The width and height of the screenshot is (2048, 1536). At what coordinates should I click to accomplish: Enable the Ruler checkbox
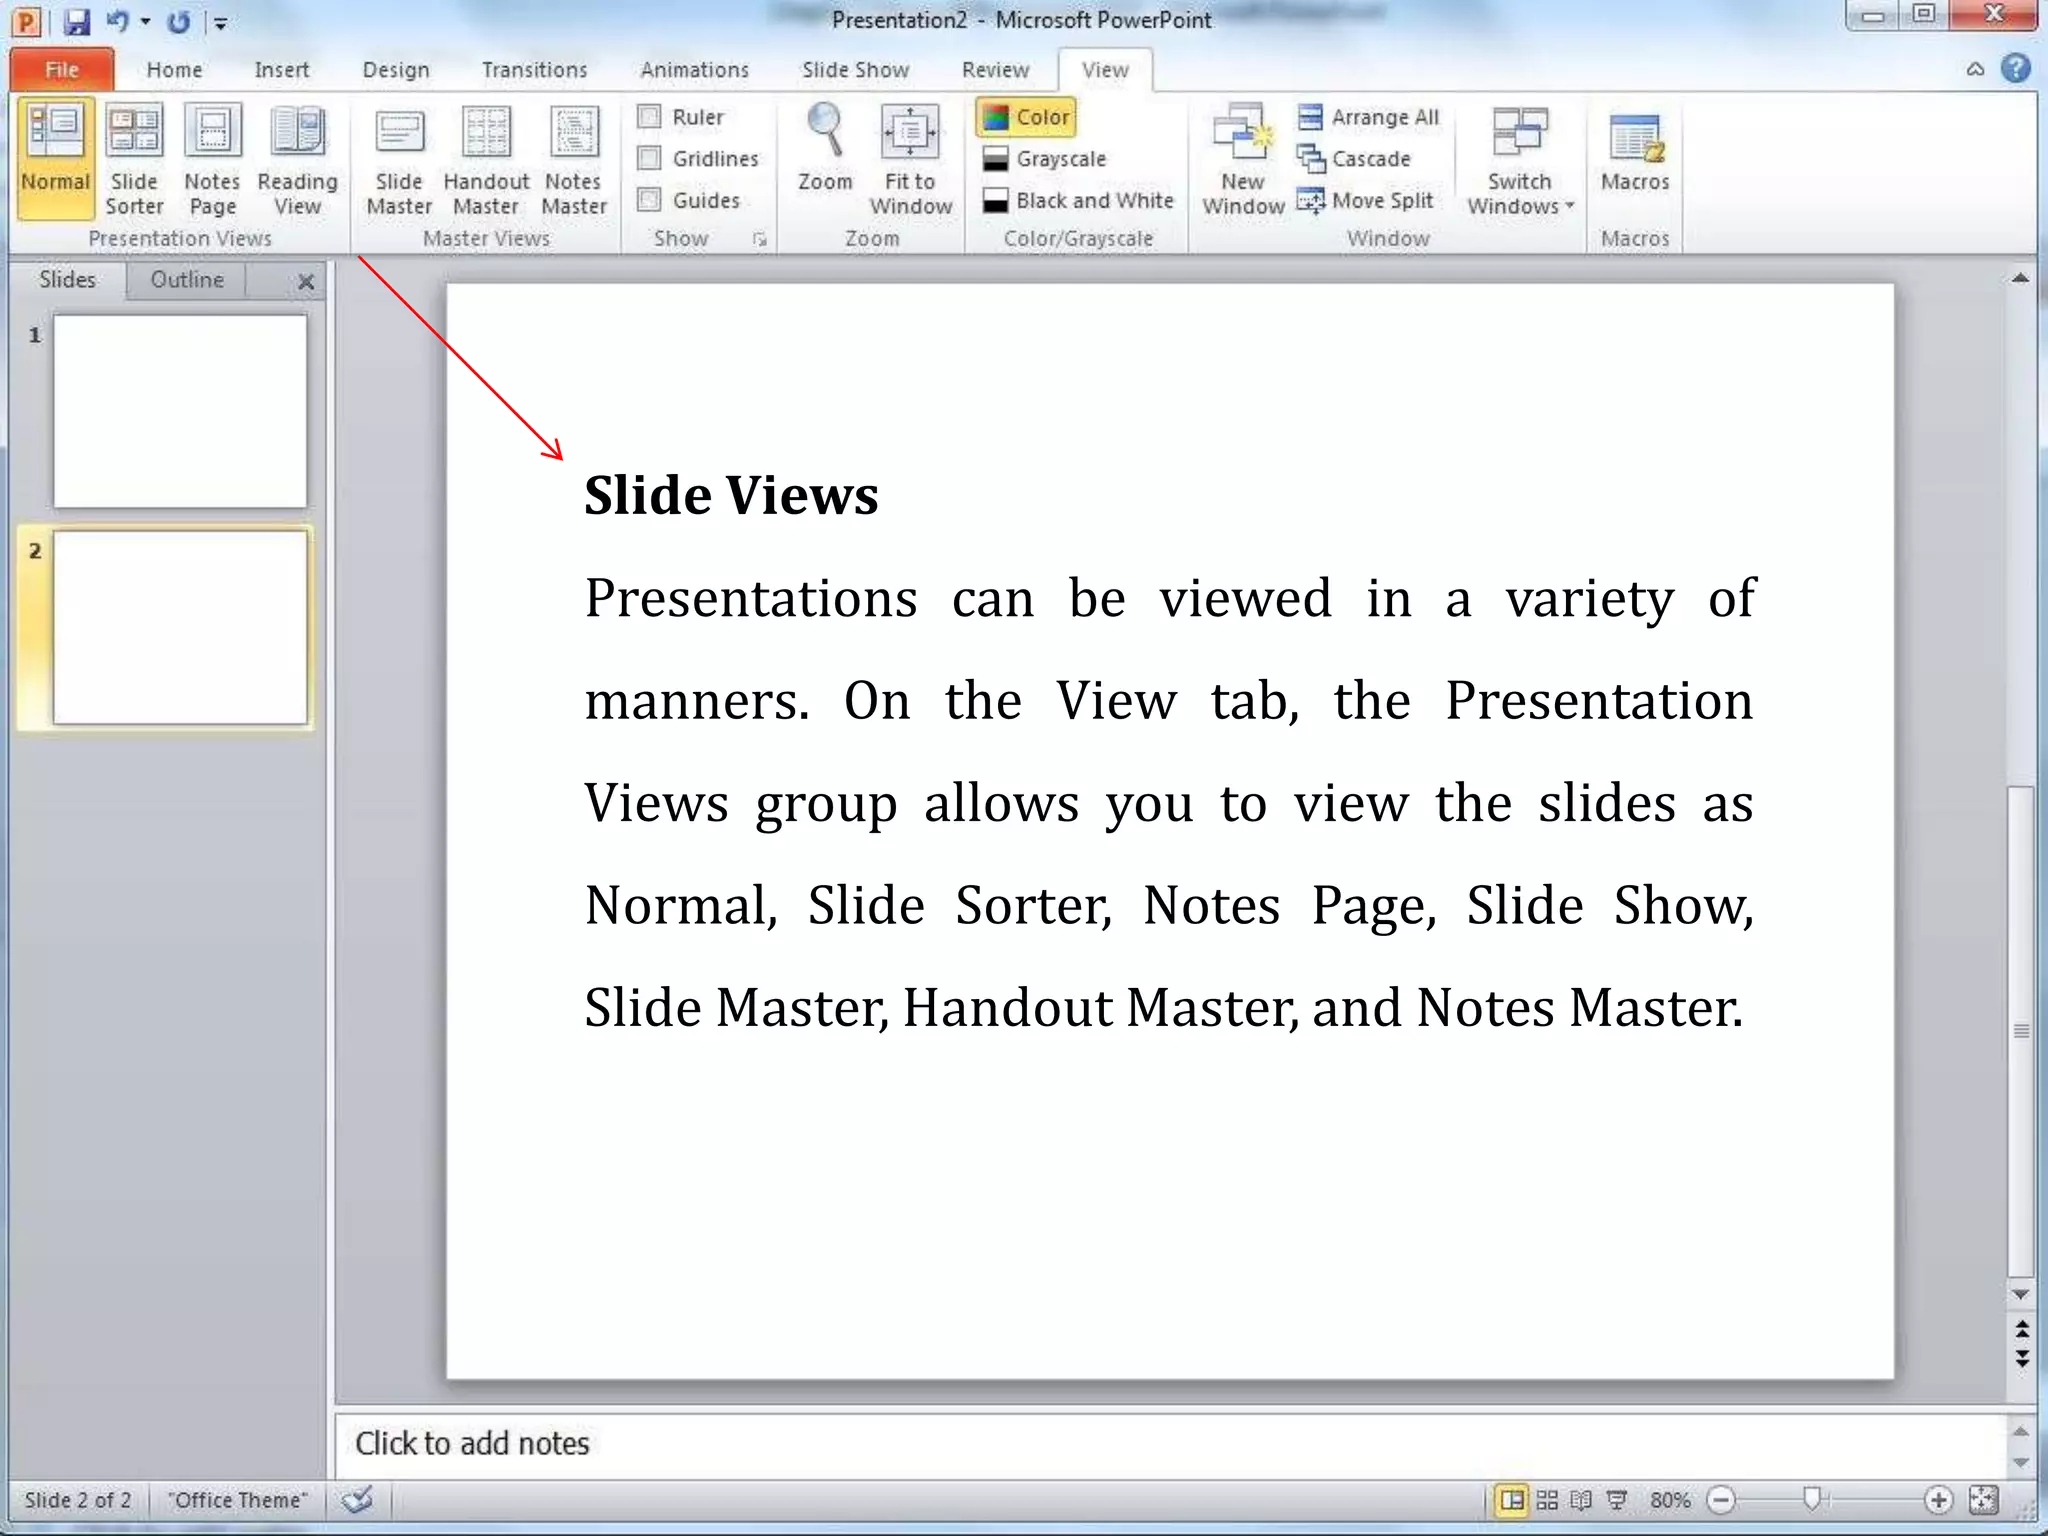tap(649, 117)
